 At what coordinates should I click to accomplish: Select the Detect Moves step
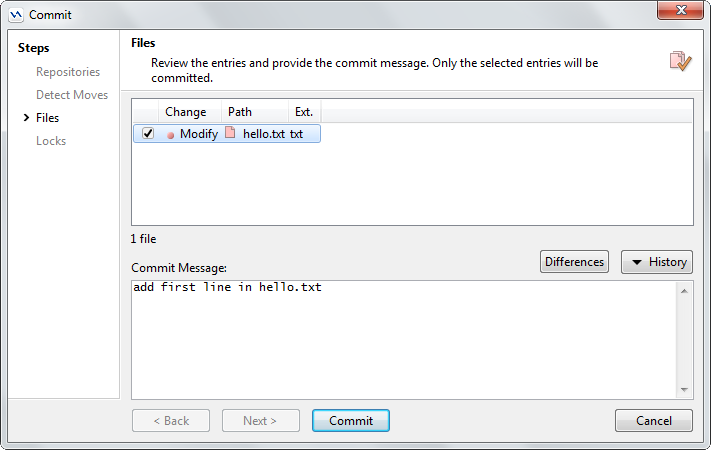coord(72,95)
